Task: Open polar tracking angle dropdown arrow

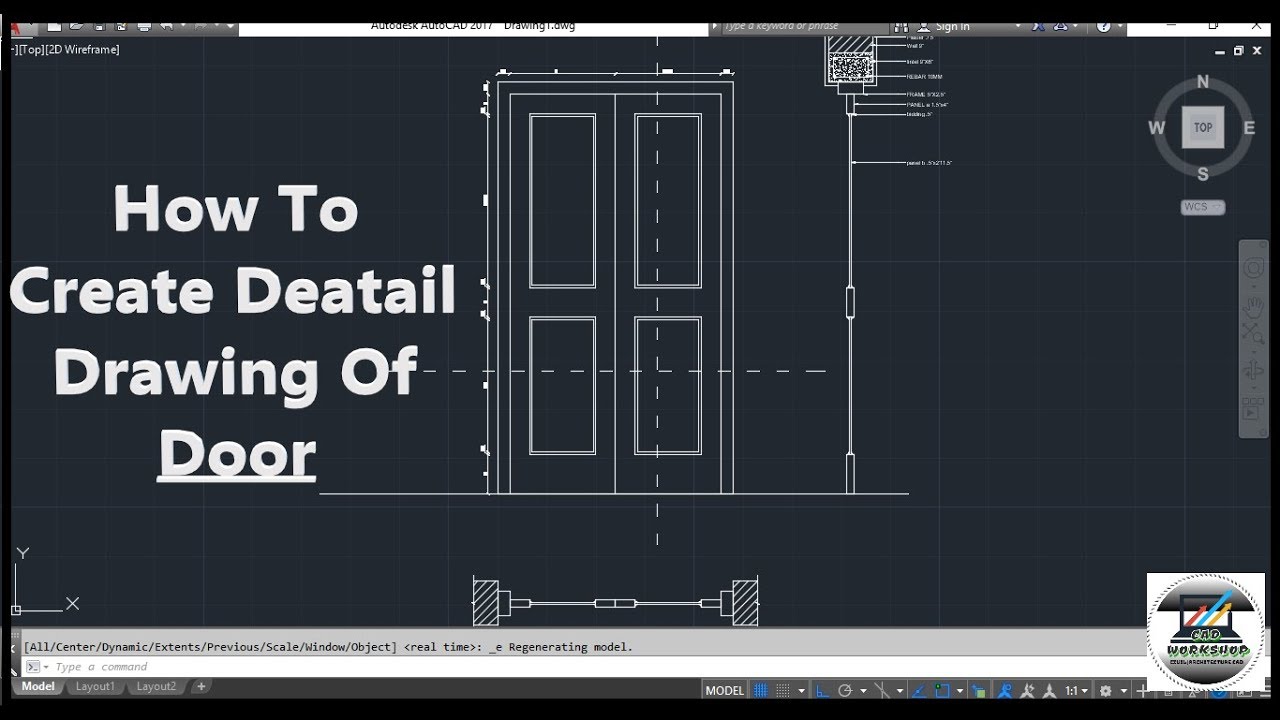Action: tap(863, 690)
